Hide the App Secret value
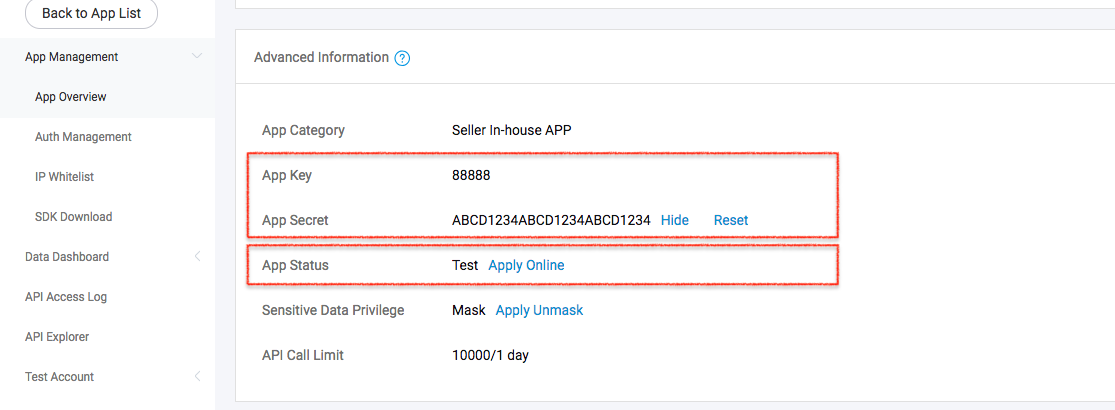Image resolution: width=1115 pixels, height=410 pixels. point(675,220)
